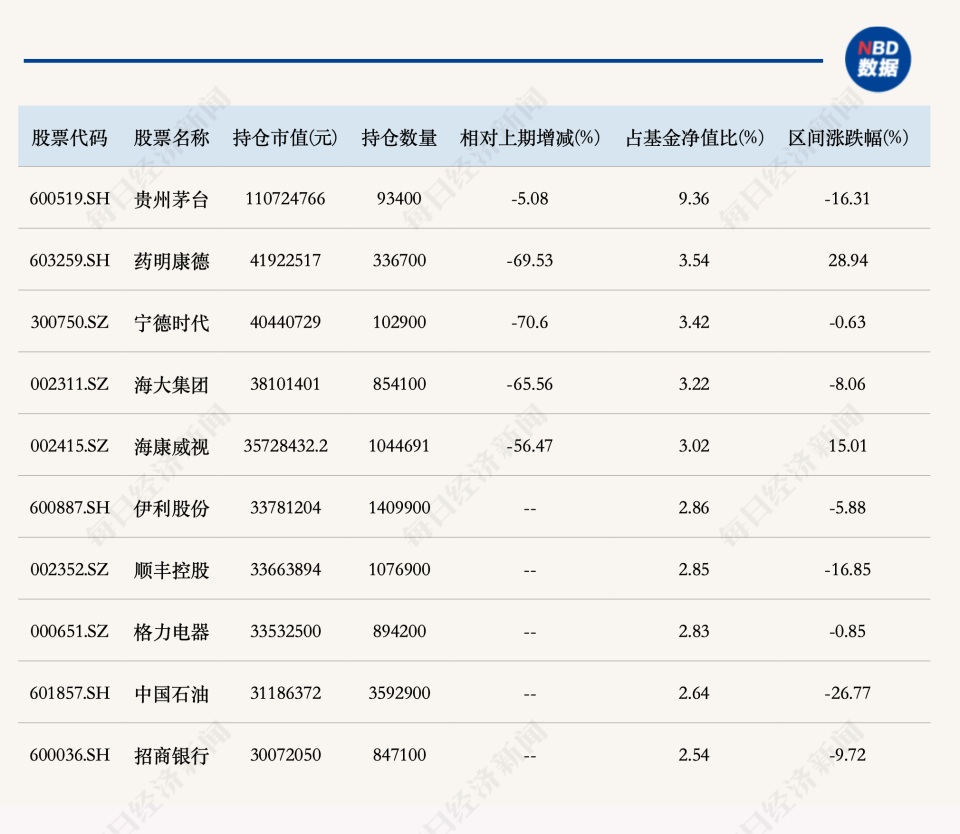
Task: Click the 占基金净值比(%) column header
Action: coord(694,138)
